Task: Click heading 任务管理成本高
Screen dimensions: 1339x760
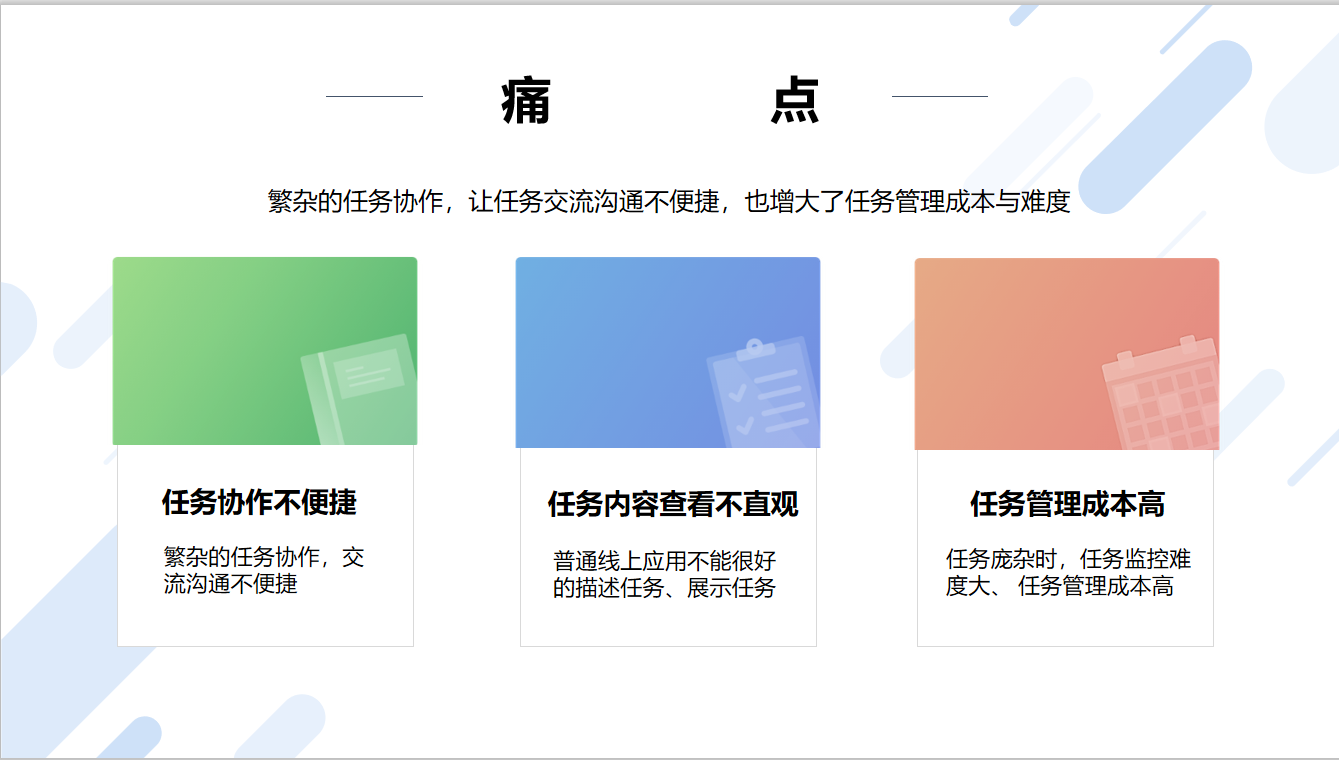Action: point(1067,504)
